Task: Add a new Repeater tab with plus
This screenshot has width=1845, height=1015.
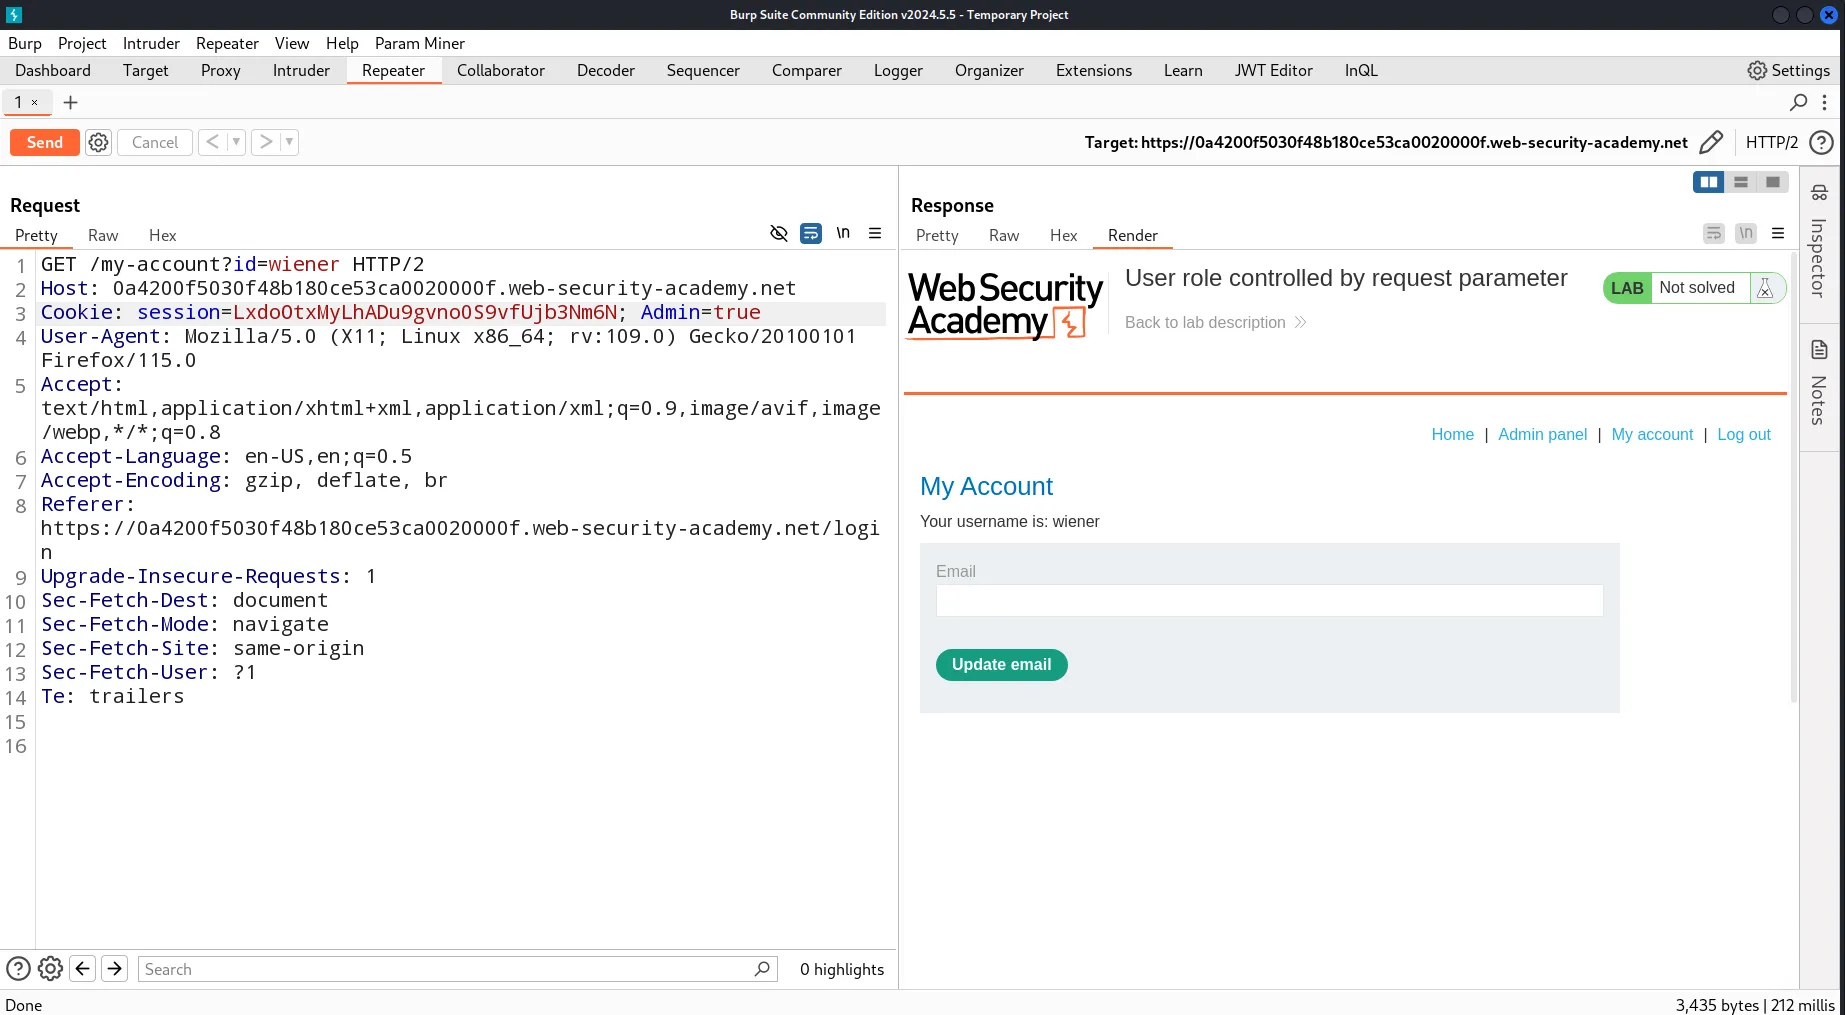Action: 70,102
